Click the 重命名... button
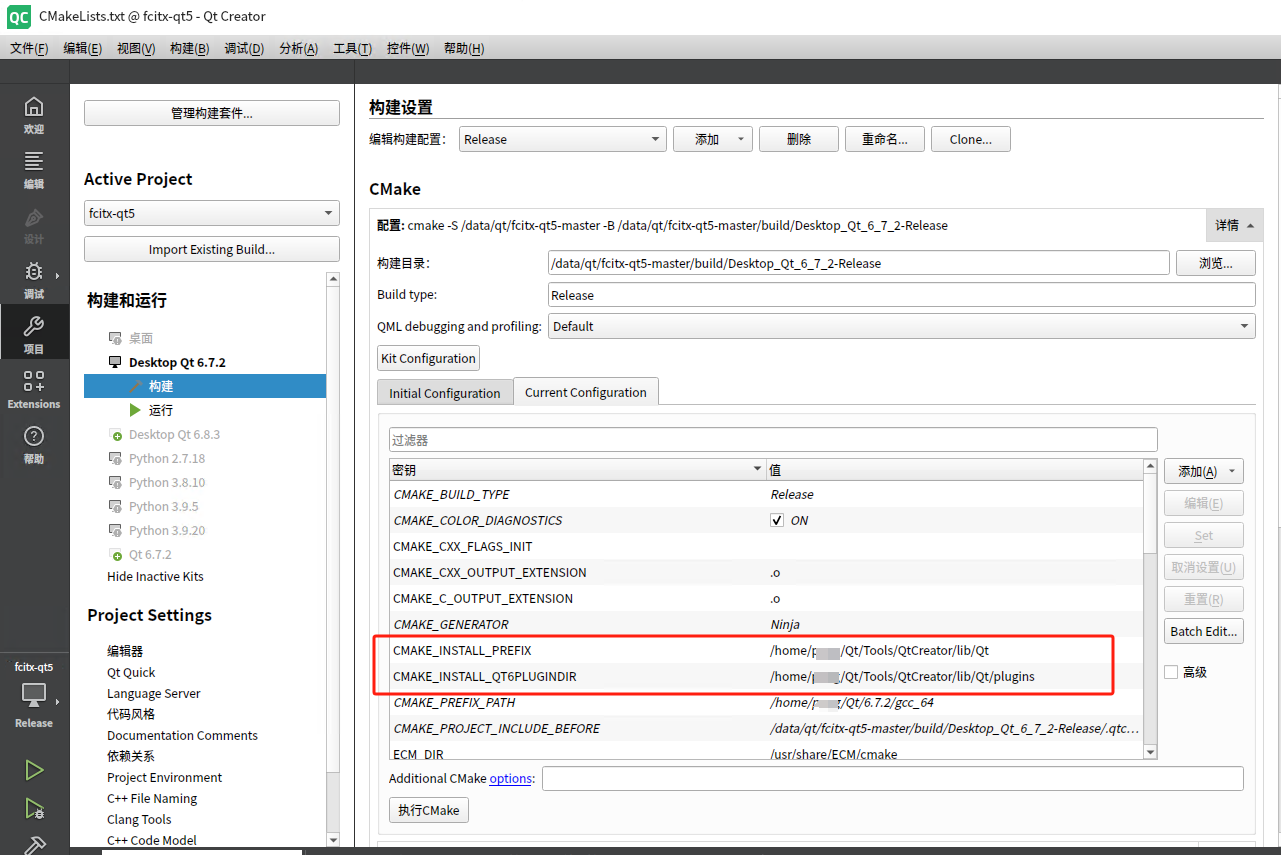The width and height of the screenshot is (1281, 855). point(885,139)
